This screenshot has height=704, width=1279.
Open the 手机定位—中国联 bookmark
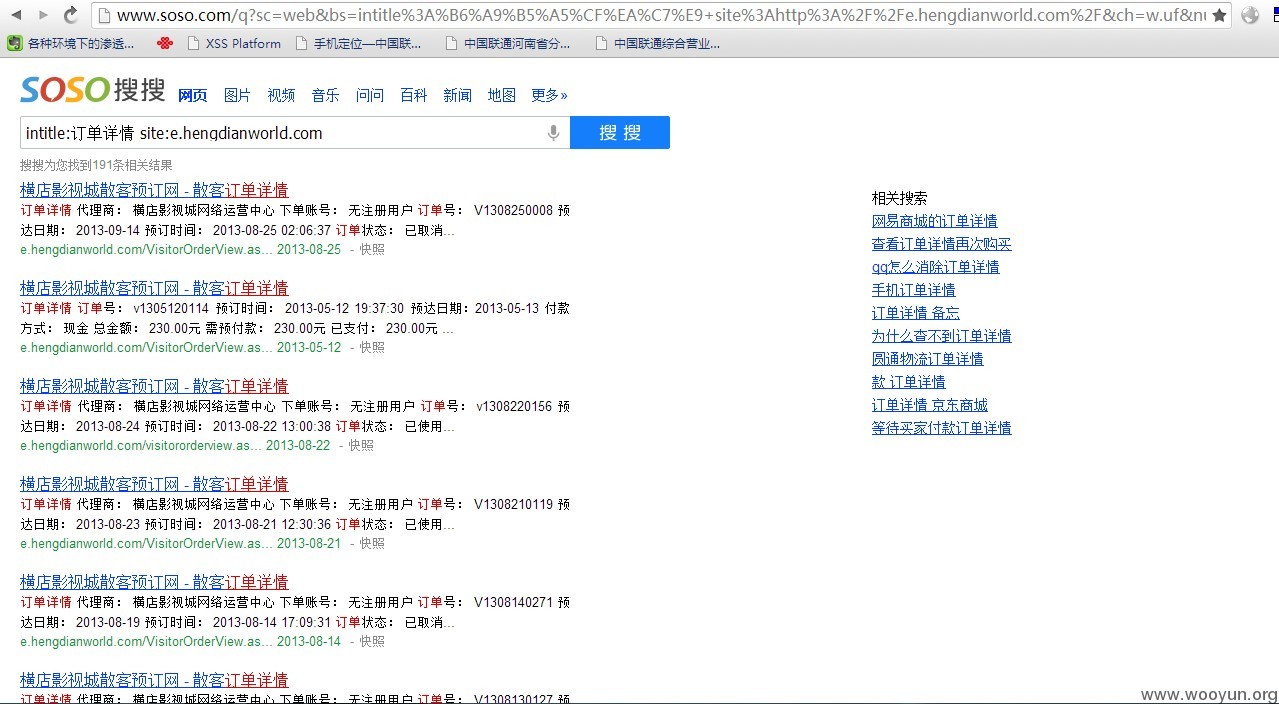(x=357, y=43)
